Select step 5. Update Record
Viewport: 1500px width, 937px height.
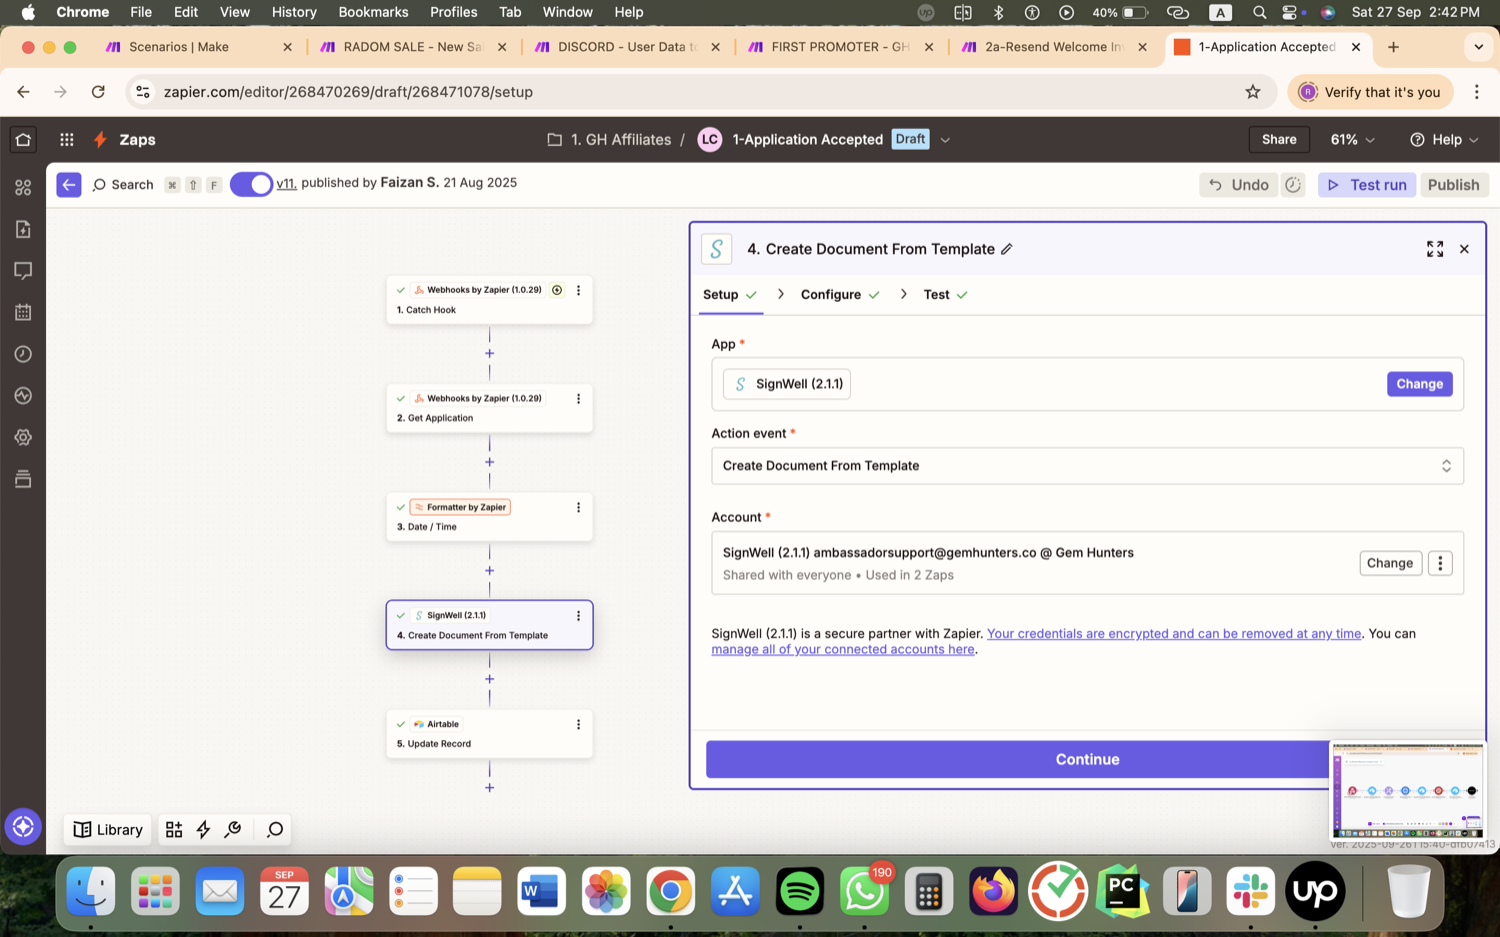(x=489, y=734)
